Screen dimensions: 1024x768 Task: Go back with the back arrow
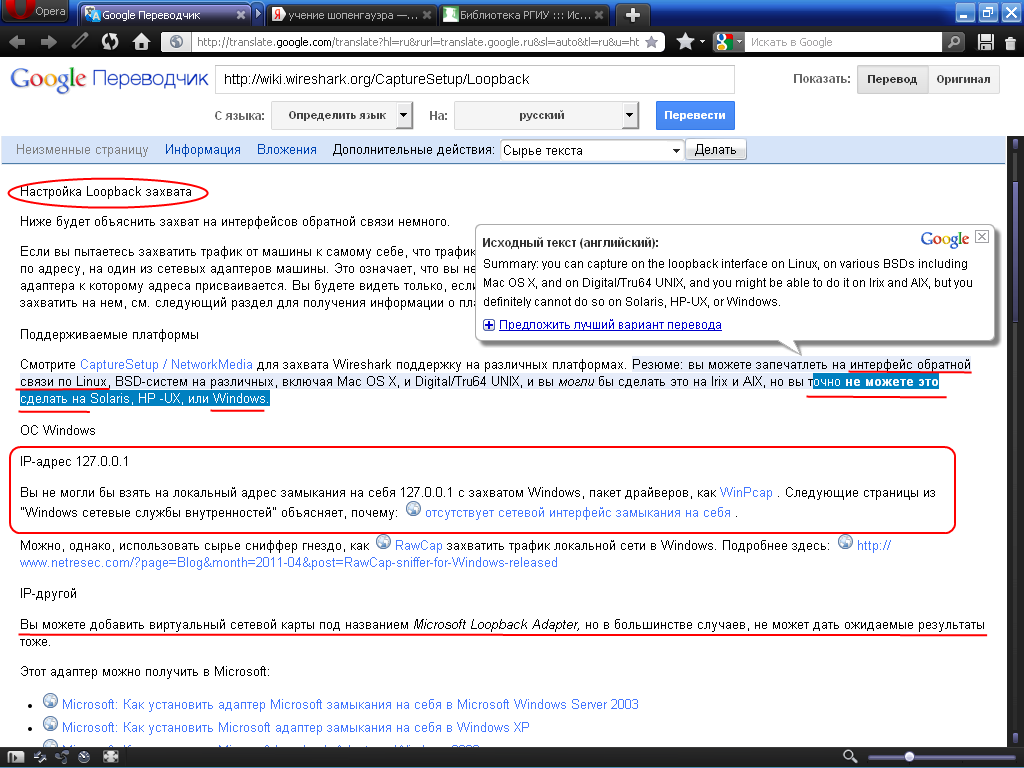tap(17, 42)
